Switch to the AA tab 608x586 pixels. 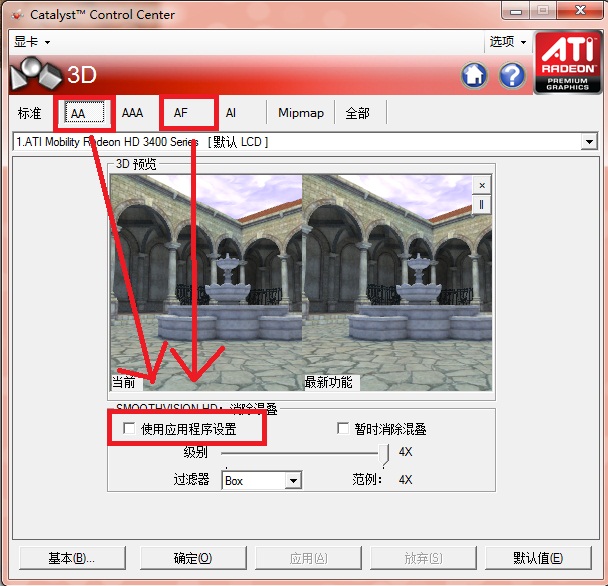pos(85,113)
